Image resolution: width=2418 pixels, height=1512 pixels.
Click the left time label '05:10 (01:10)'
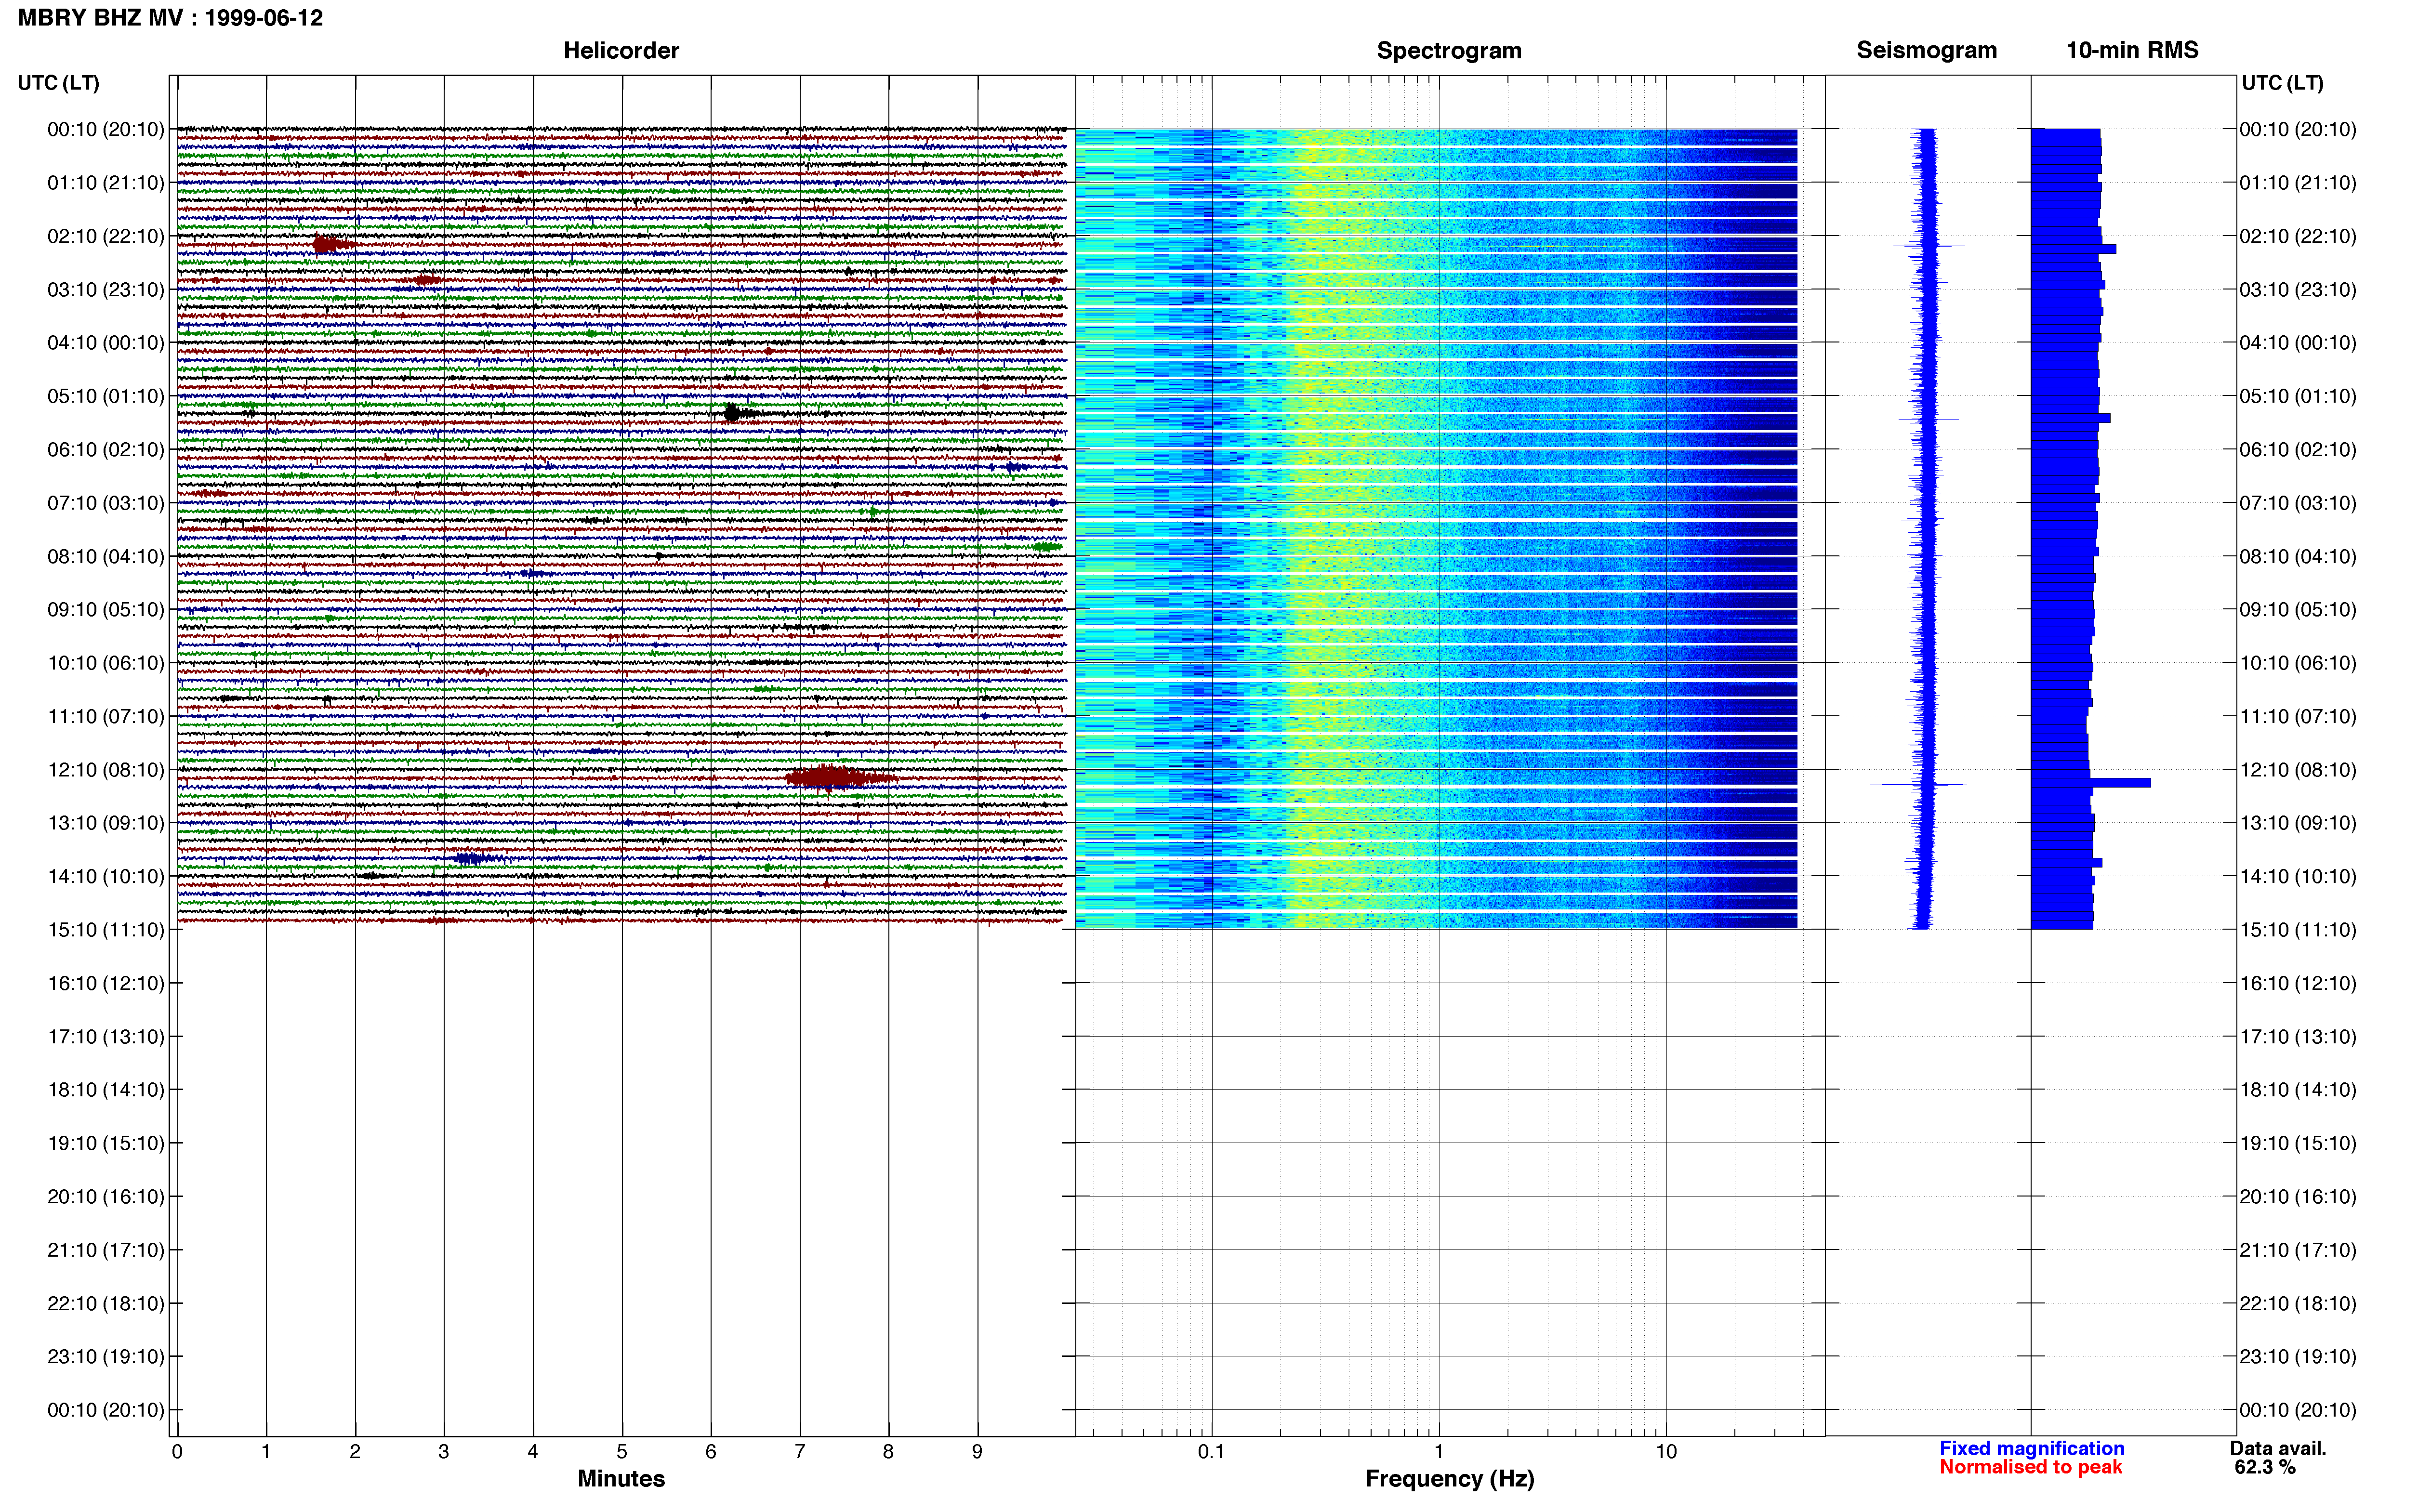[105, 396]
